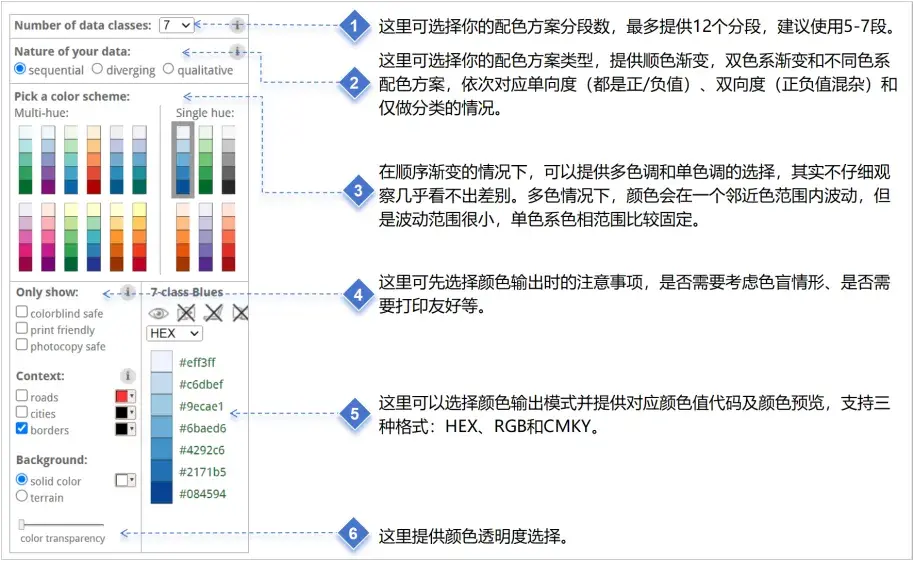Open info icon beside Context

click(x=128, y=375)
